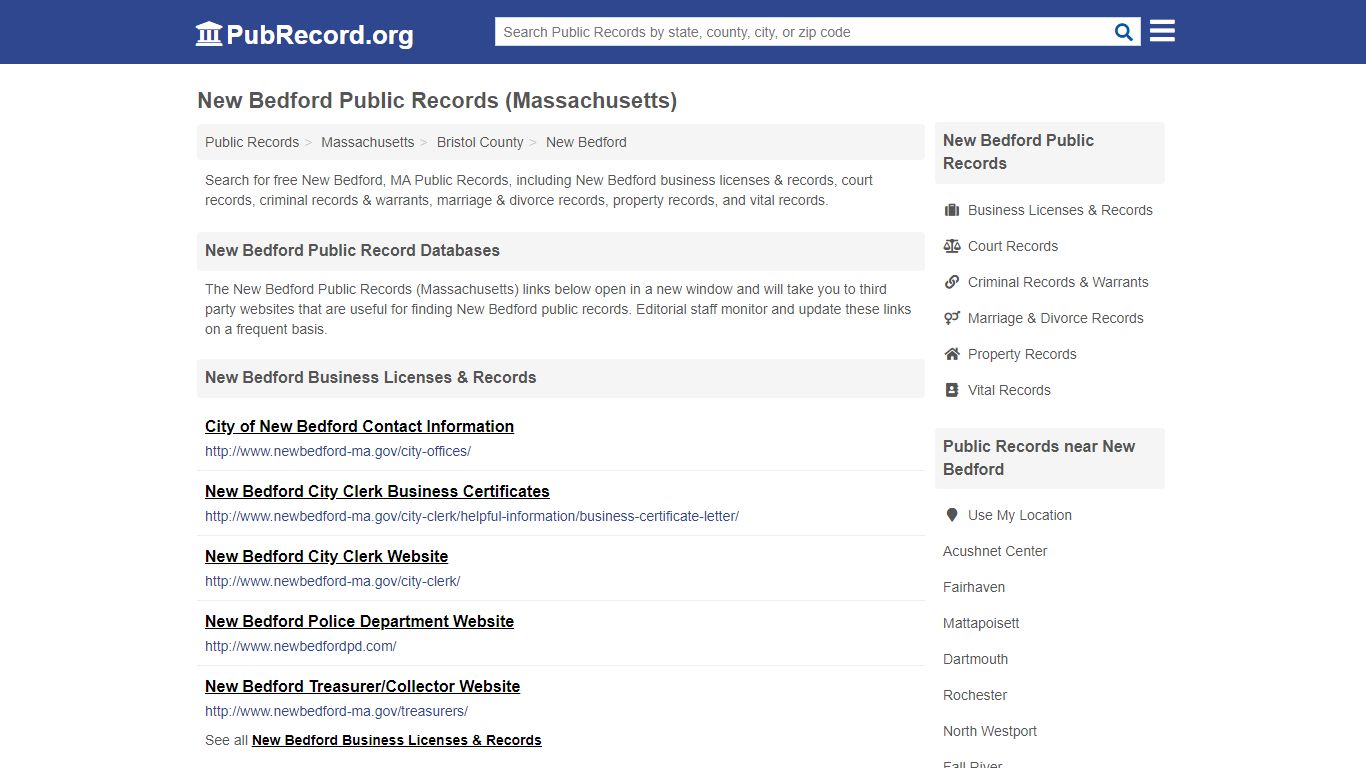Click the Vital Records book icon

tap(952, 390)
